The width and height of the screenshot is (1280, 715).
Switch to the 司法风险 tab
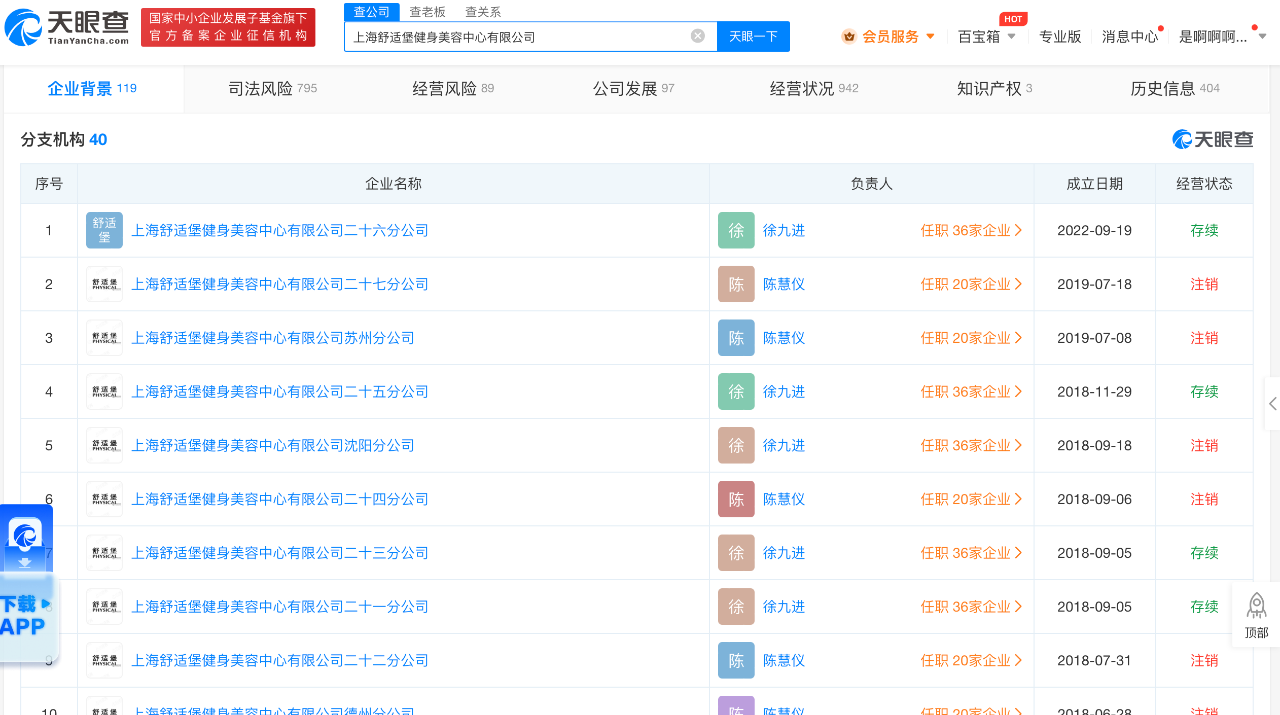(x=272, y=88)
